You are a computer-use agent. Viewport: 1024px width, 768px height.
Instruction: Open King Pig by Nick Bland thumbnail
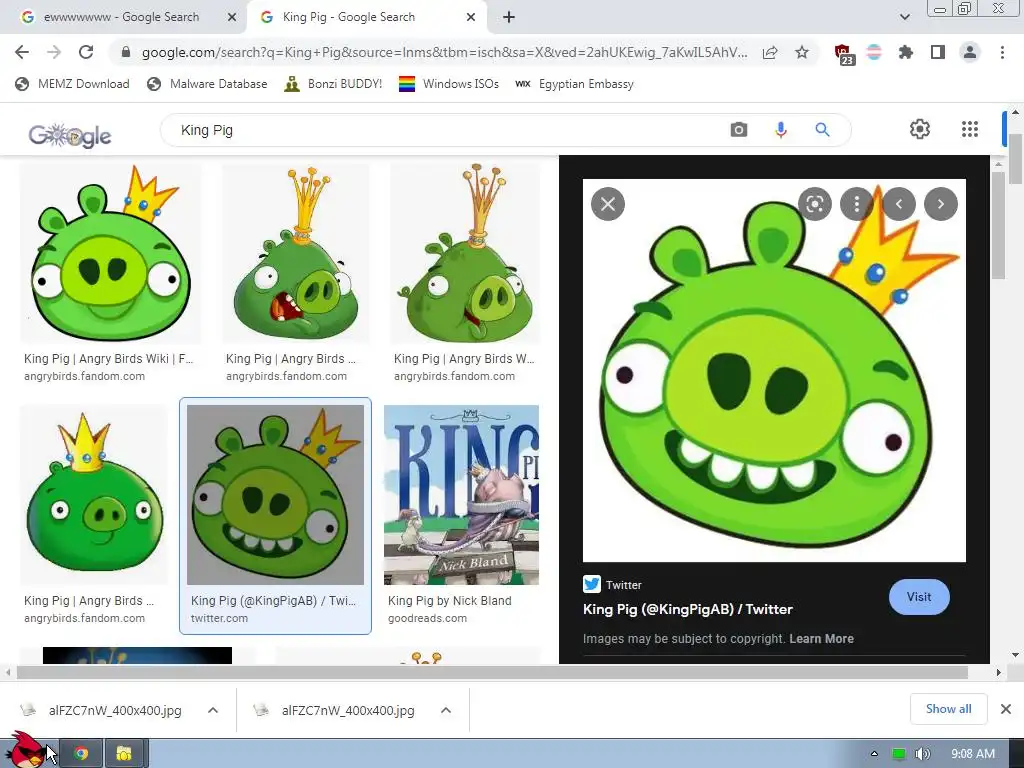coord(462,495)
